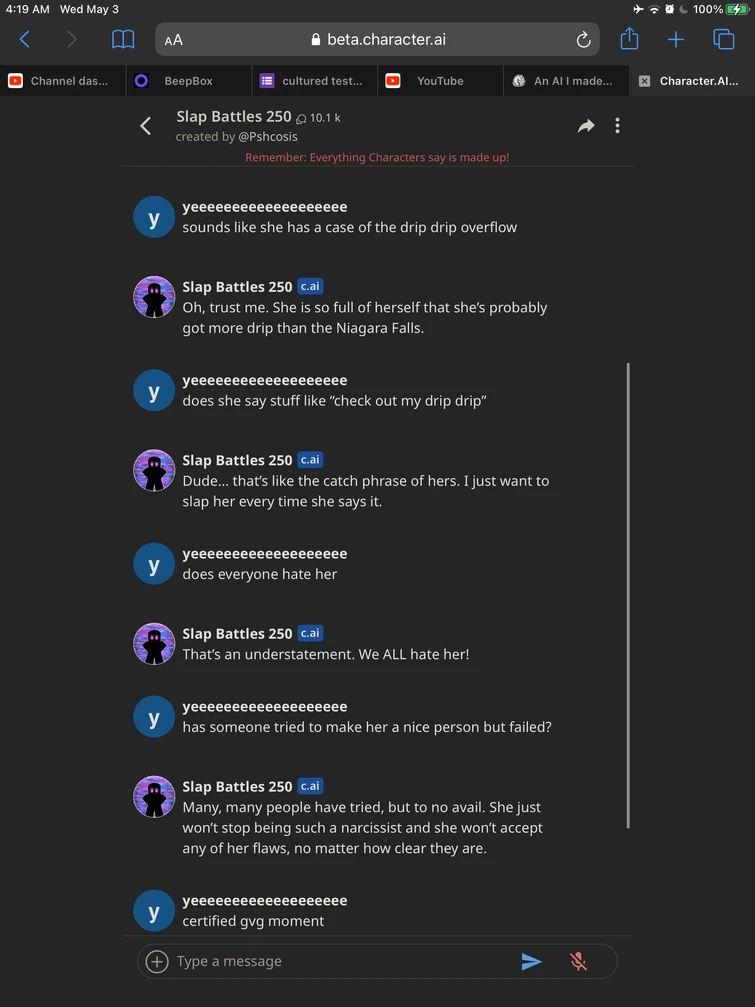The image size is (755, 1007).
Task: Switch to the YouTube tab
Action: 440,81
